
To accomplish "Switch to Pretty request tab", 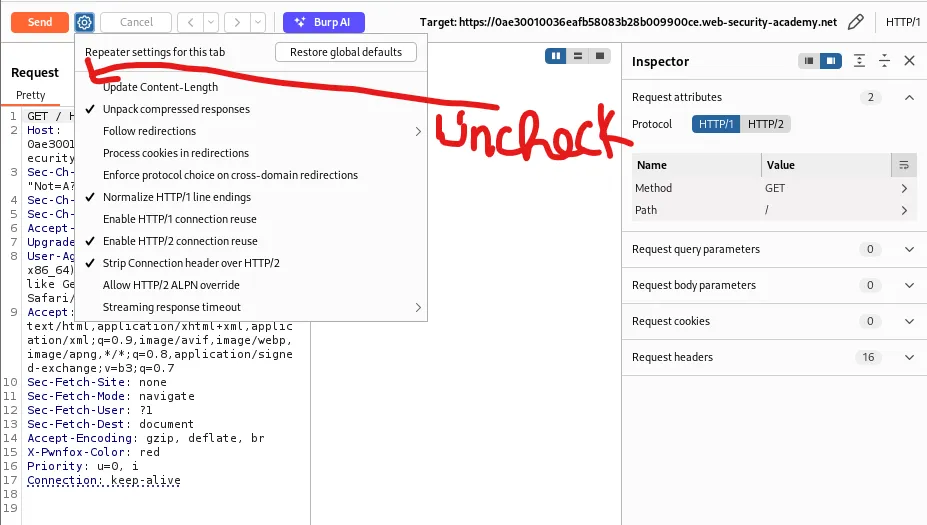I will (31, 95).
